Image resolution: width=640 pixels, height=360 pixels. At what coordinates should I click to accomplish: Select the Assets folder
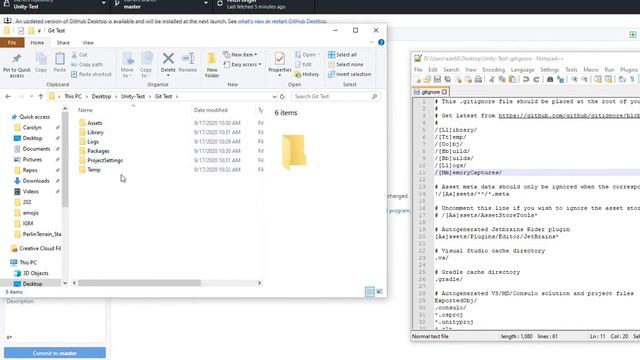(x=95, y=123)
